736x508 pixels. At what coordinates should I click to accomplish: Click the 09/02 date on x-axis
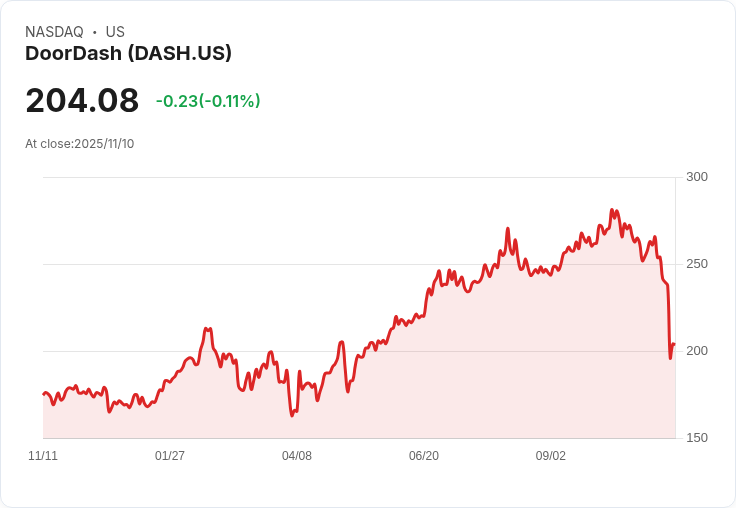click(551, 456)
